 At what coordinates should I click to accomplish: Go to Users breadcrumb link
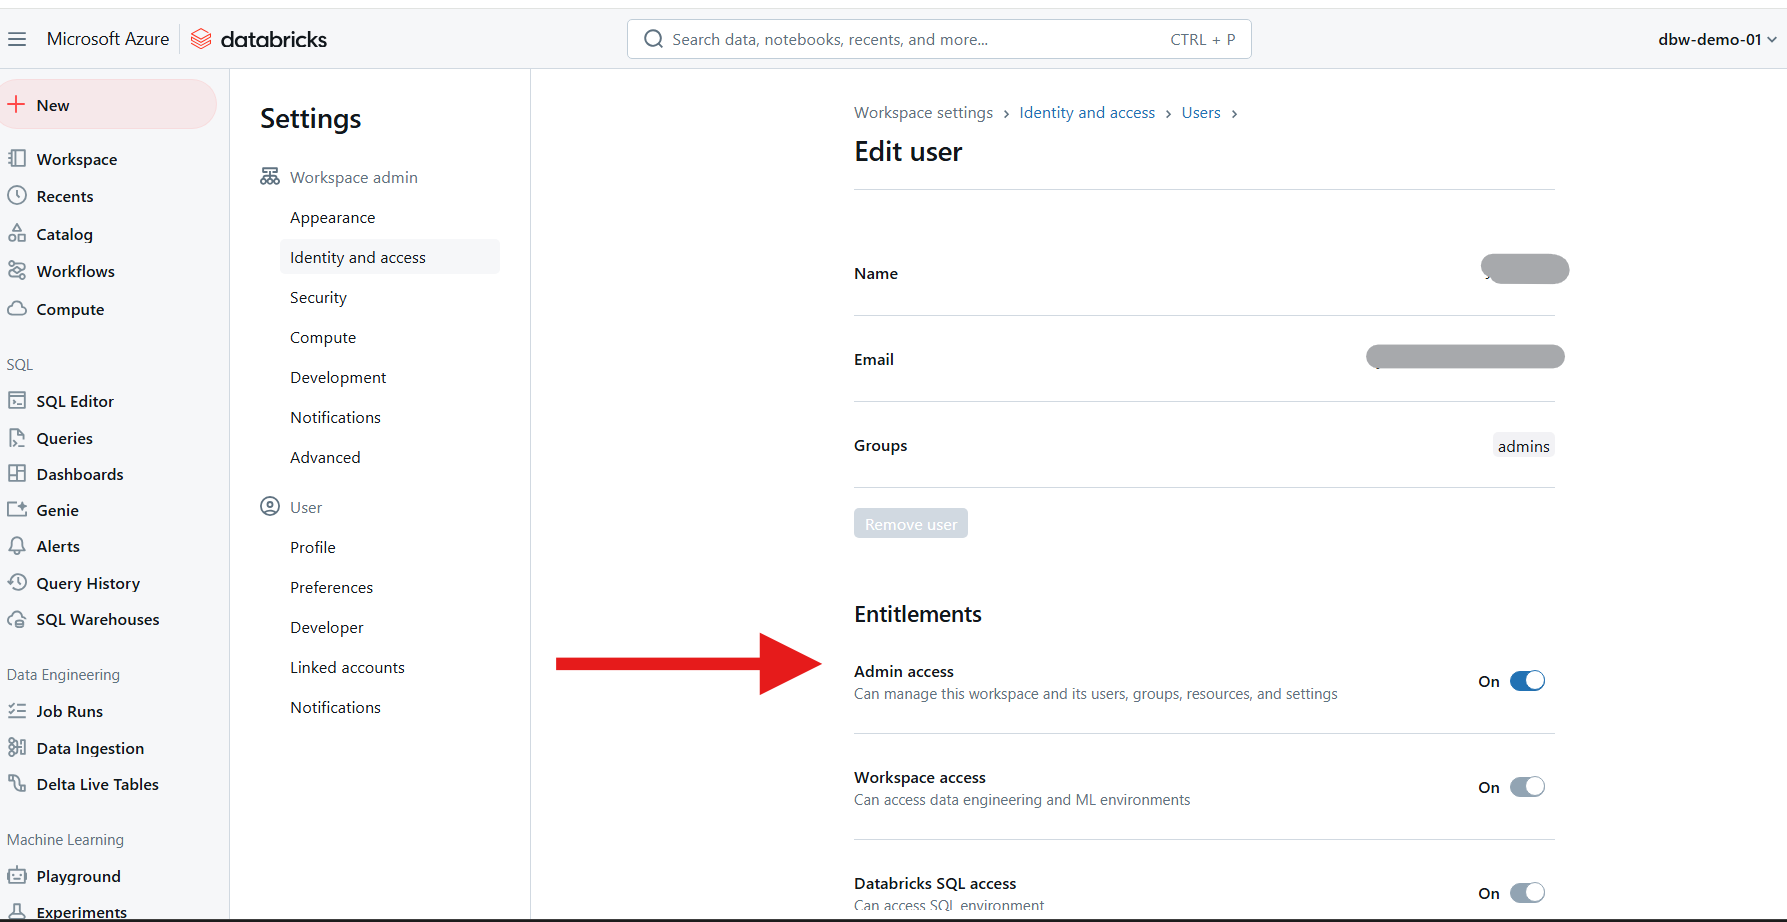click(1201, 112)
